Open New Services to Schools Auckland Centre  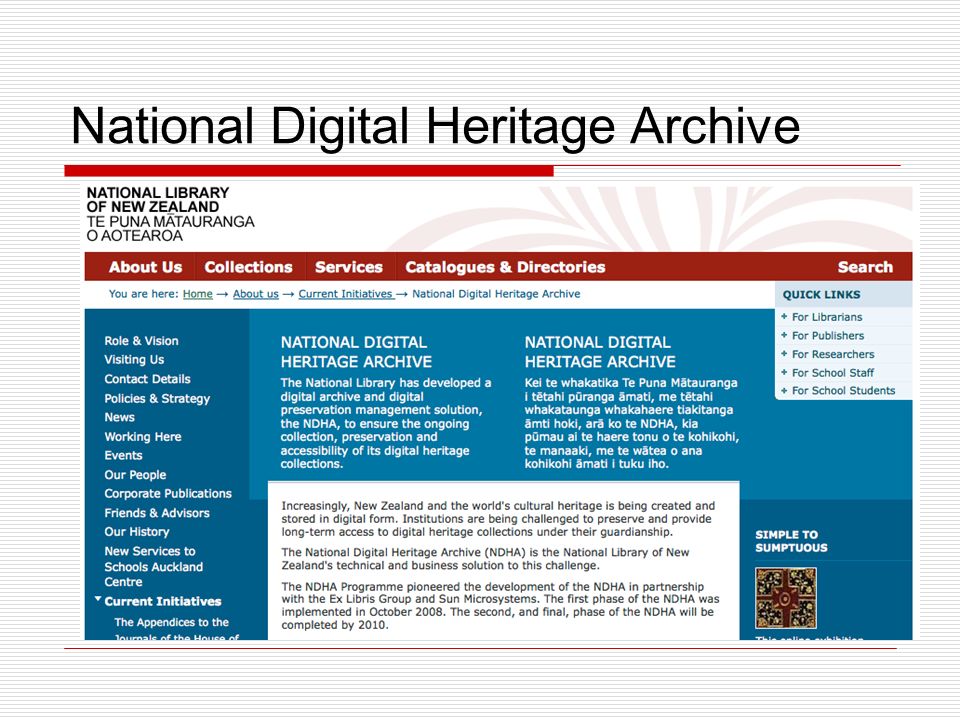[x=154, y=566]
